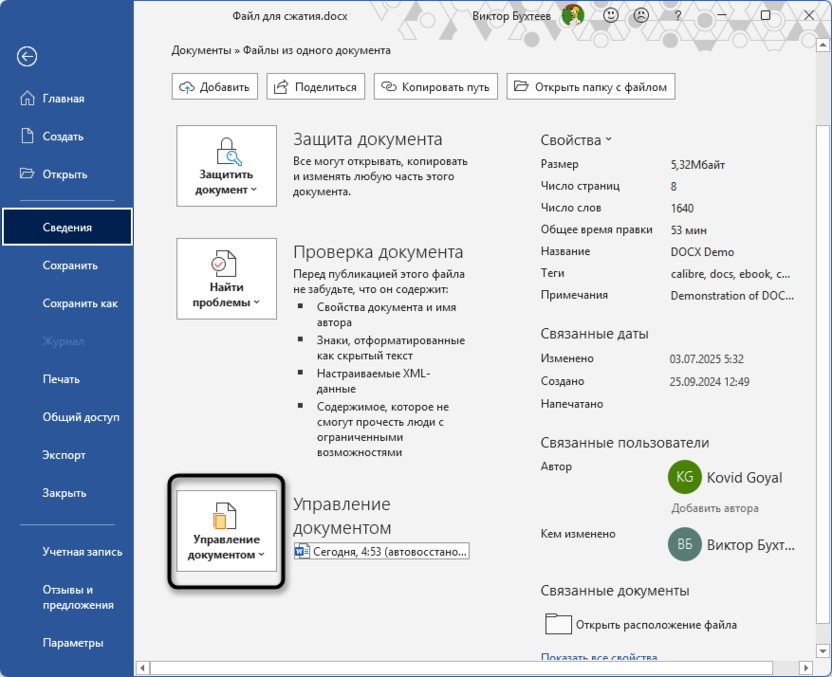Select Экспорт in the left sidebar

(62, 455)
